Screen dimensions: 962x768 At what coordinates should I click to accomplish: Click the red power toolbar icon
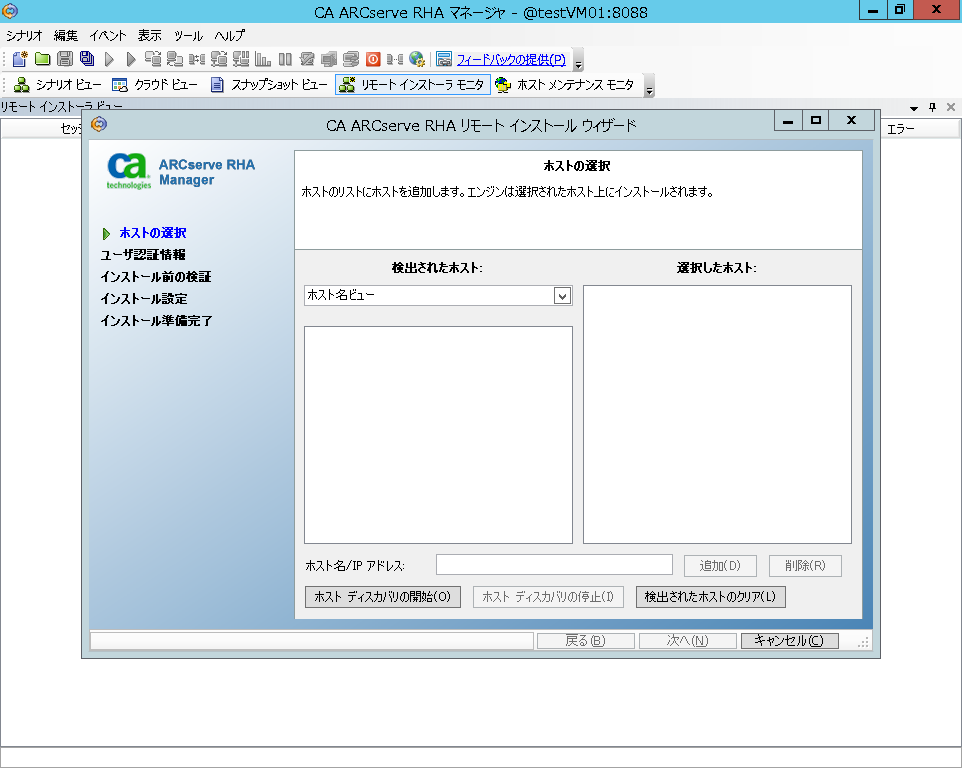pos(373,59)
